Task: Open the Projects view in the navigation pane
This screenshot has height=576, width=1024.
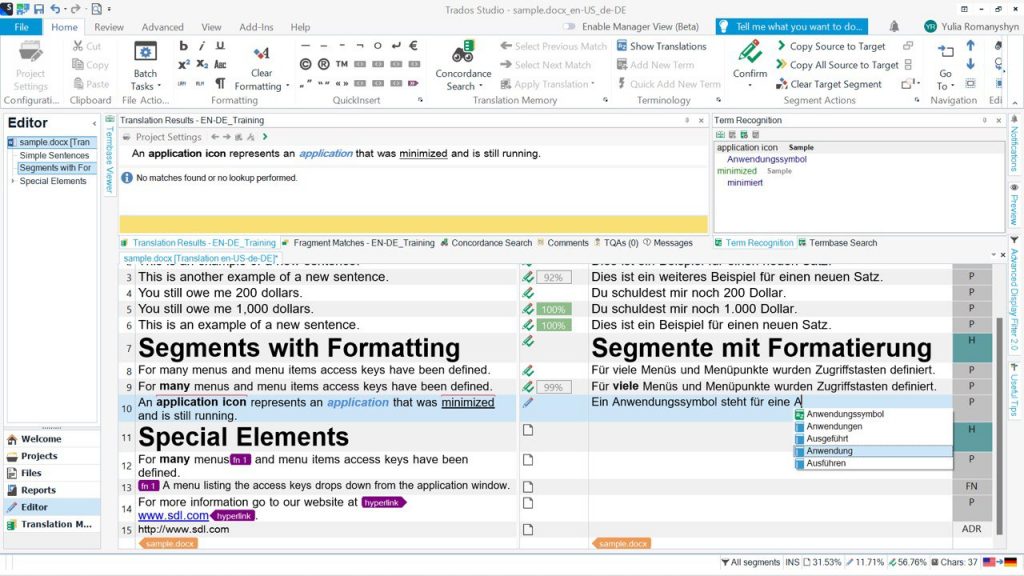Action: click(x=52, y=456)
